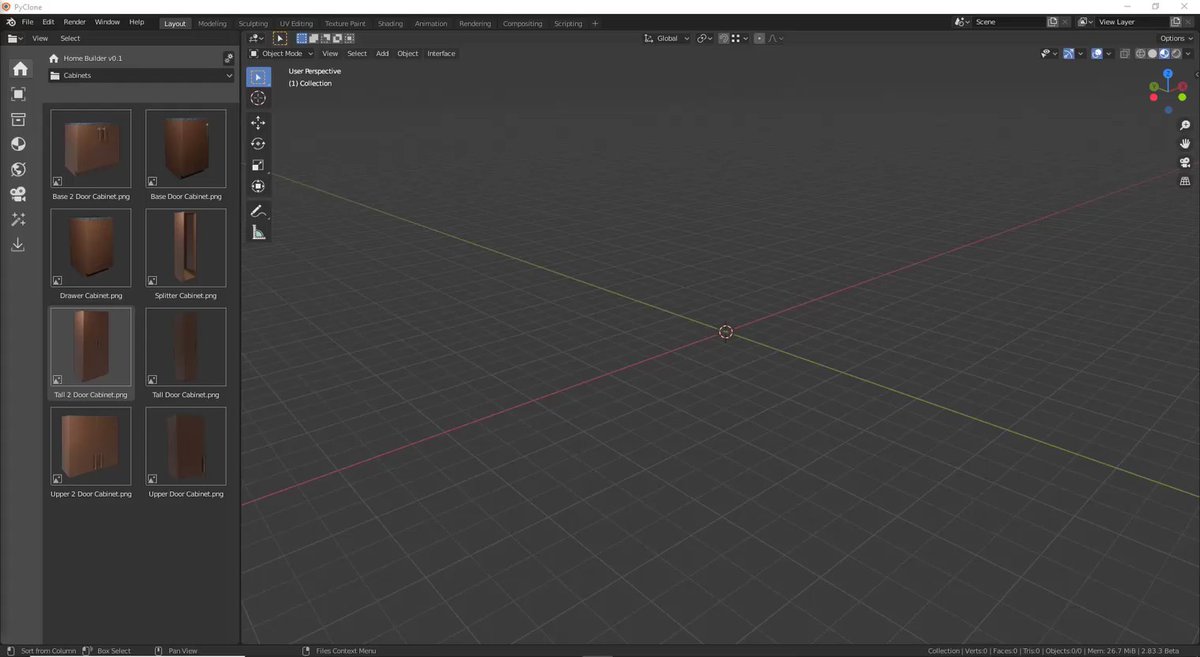Toggle the camera view icon in viewport
The height and width of the screenshot is (657, 1200).
coord(1185,163)
